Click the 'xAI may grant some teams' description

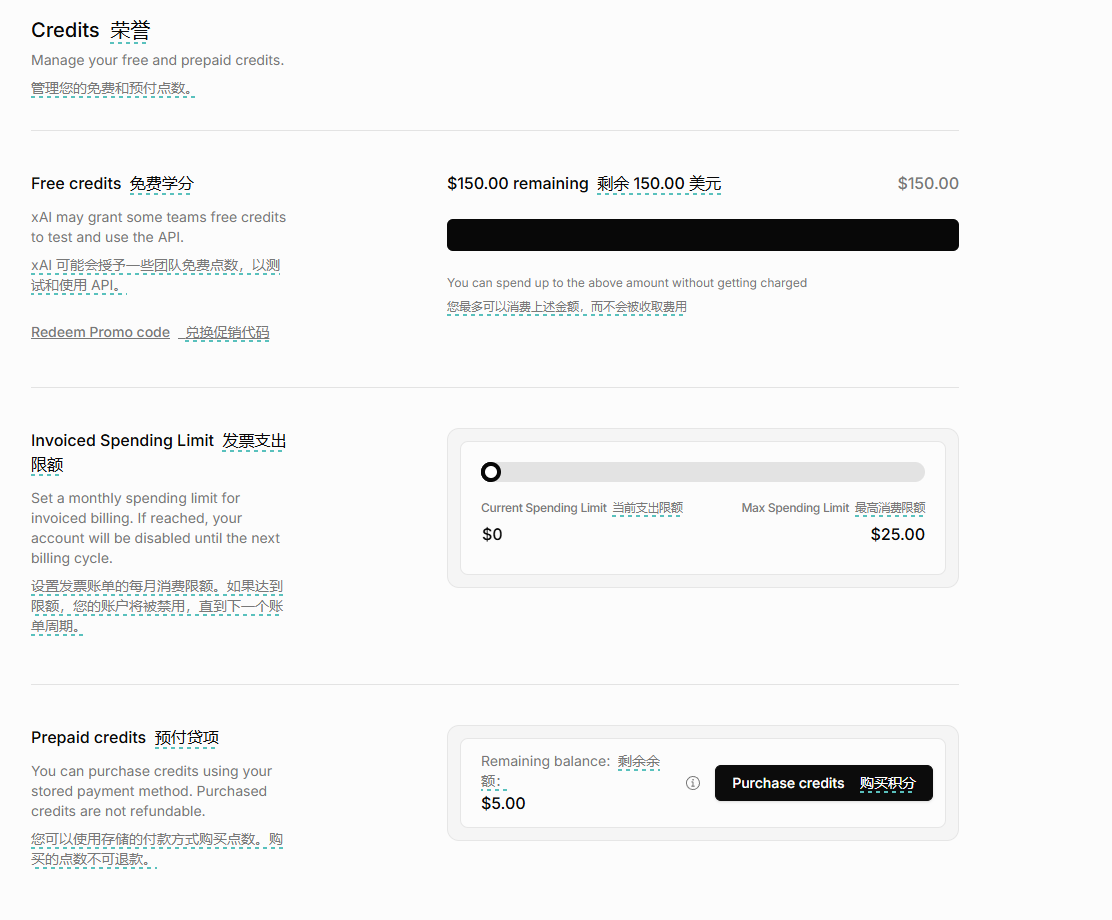click(158, 227)
